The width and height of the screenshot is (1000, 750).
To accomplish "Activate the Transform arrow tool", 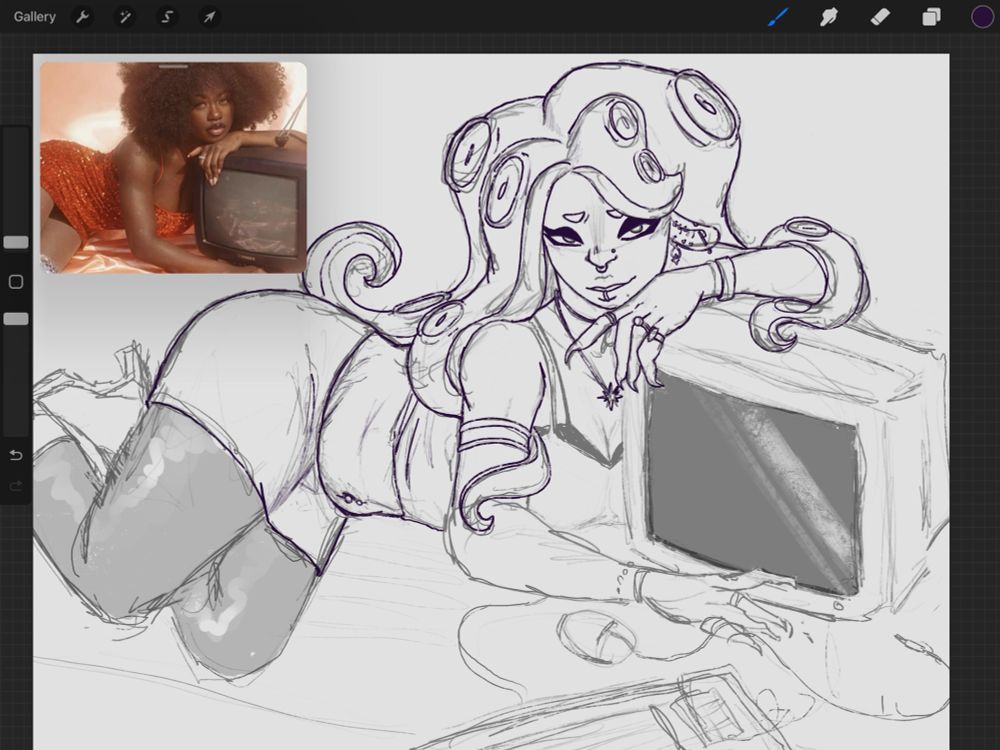I will pyautogui.click(x=209, y=17).
